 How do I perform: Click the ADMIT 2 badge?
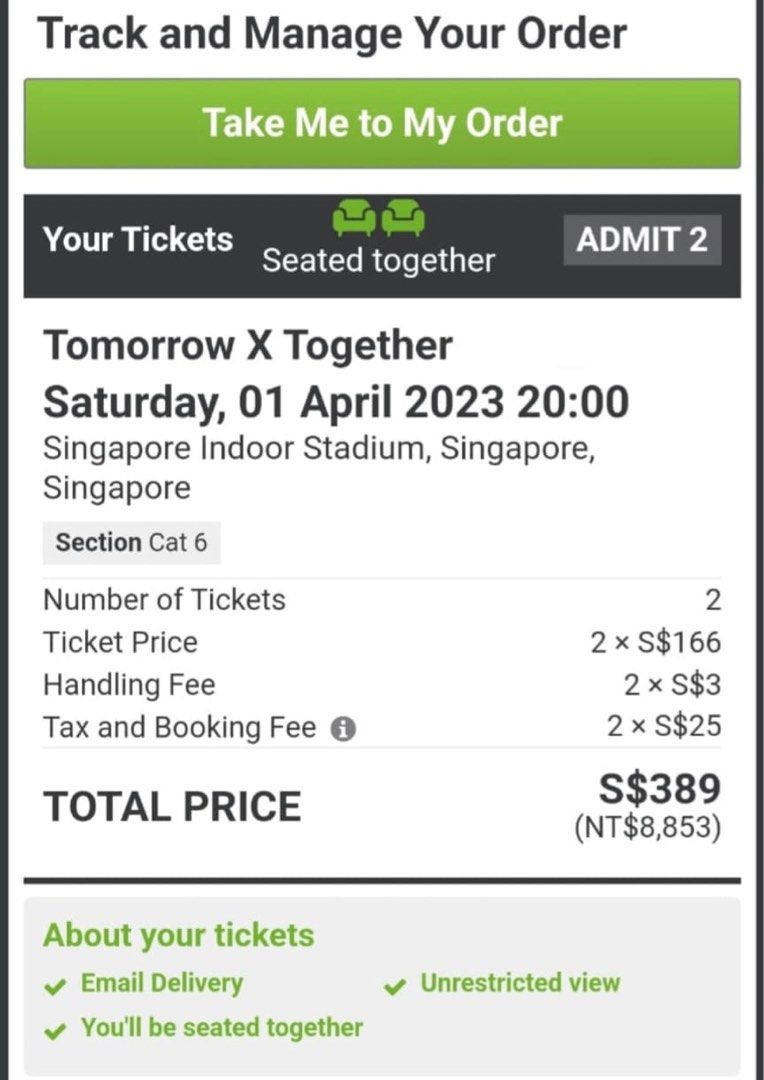[642, 239]
